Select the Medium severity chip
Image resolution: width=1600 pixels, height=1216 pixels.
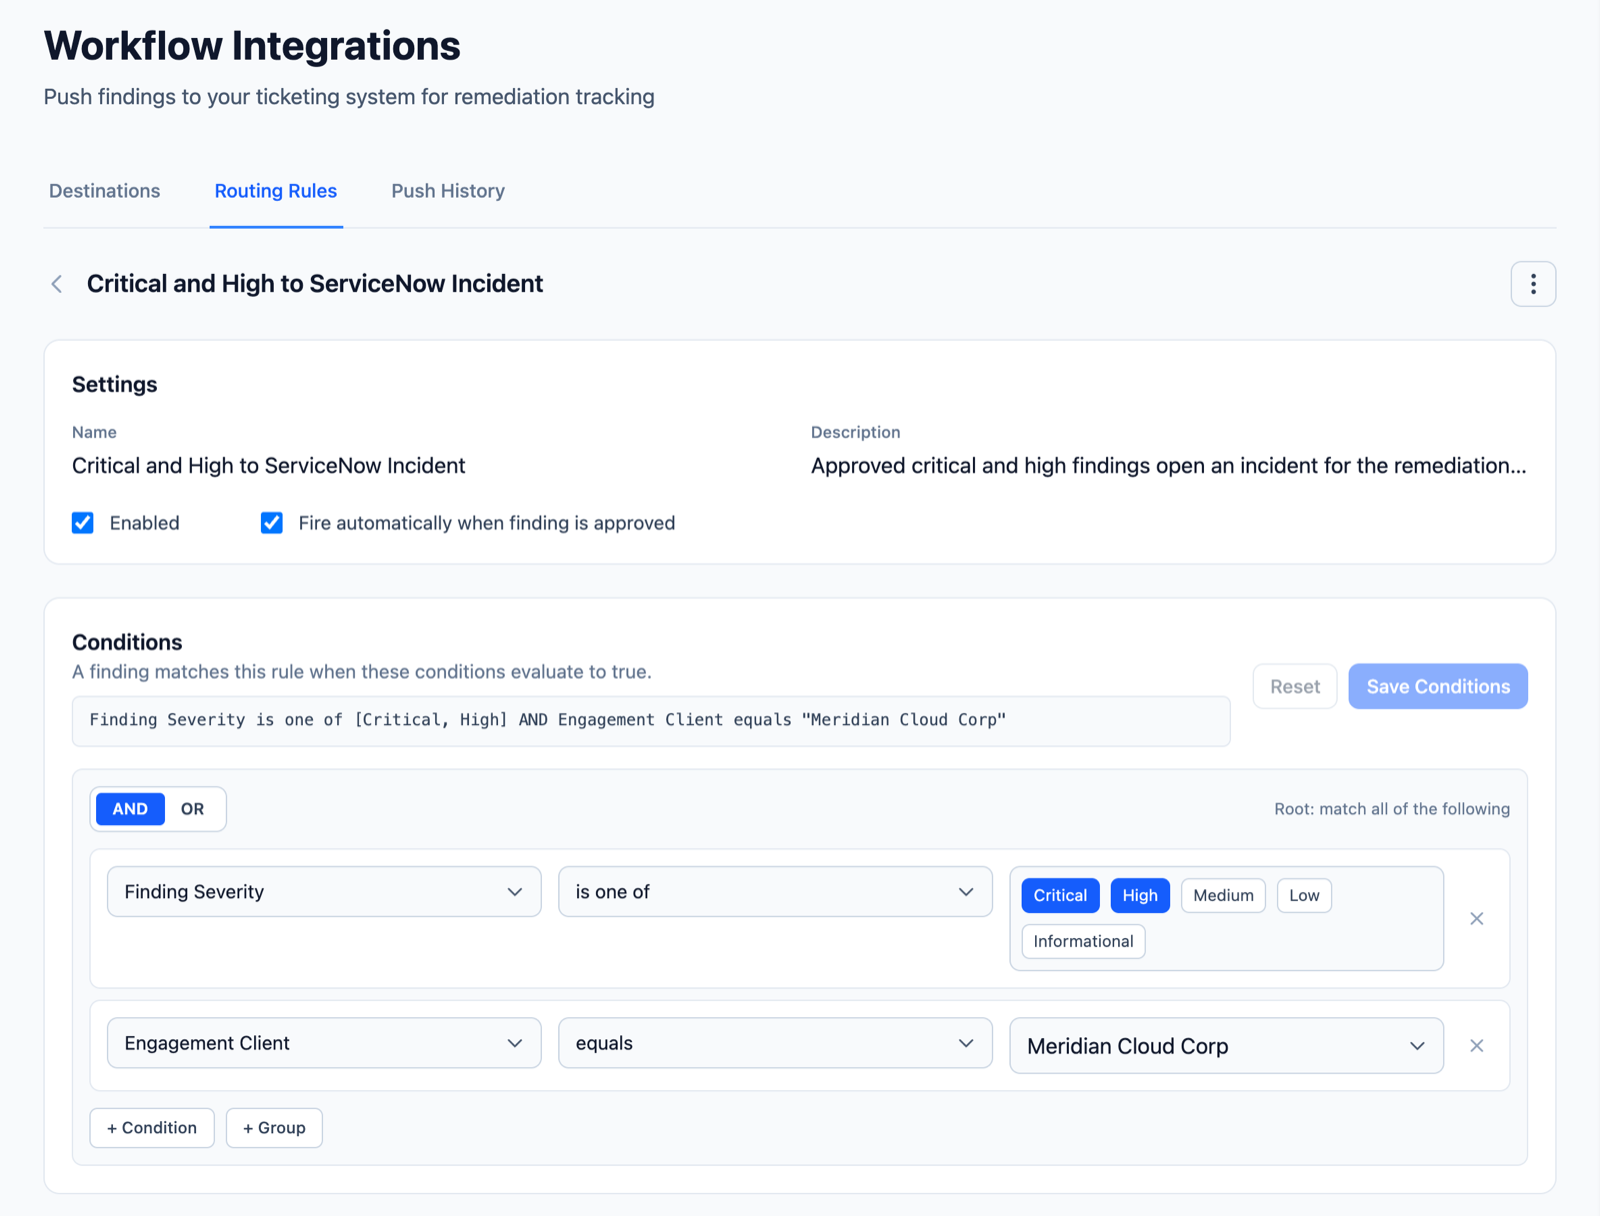tap(1223, 895)
